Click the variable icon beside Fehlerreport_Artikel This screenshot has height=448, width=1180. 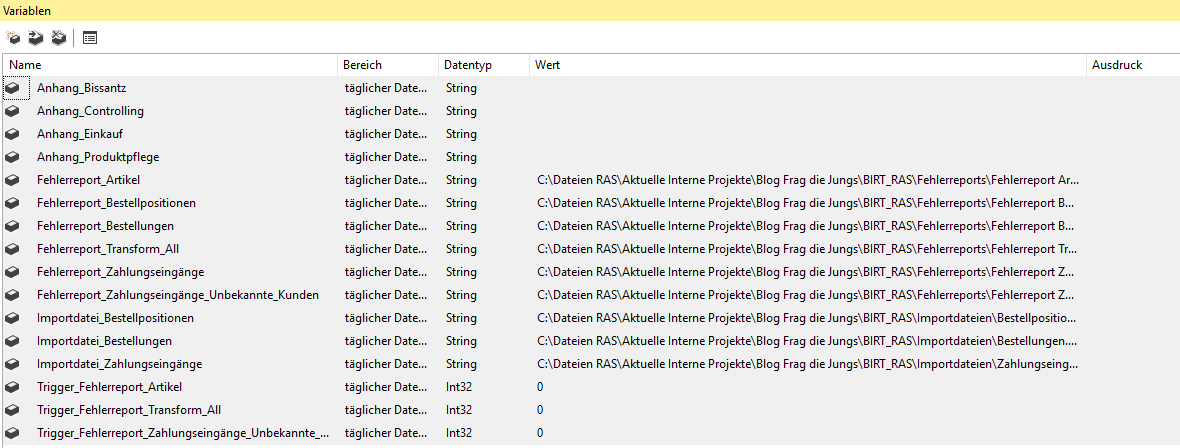[12, 180]
